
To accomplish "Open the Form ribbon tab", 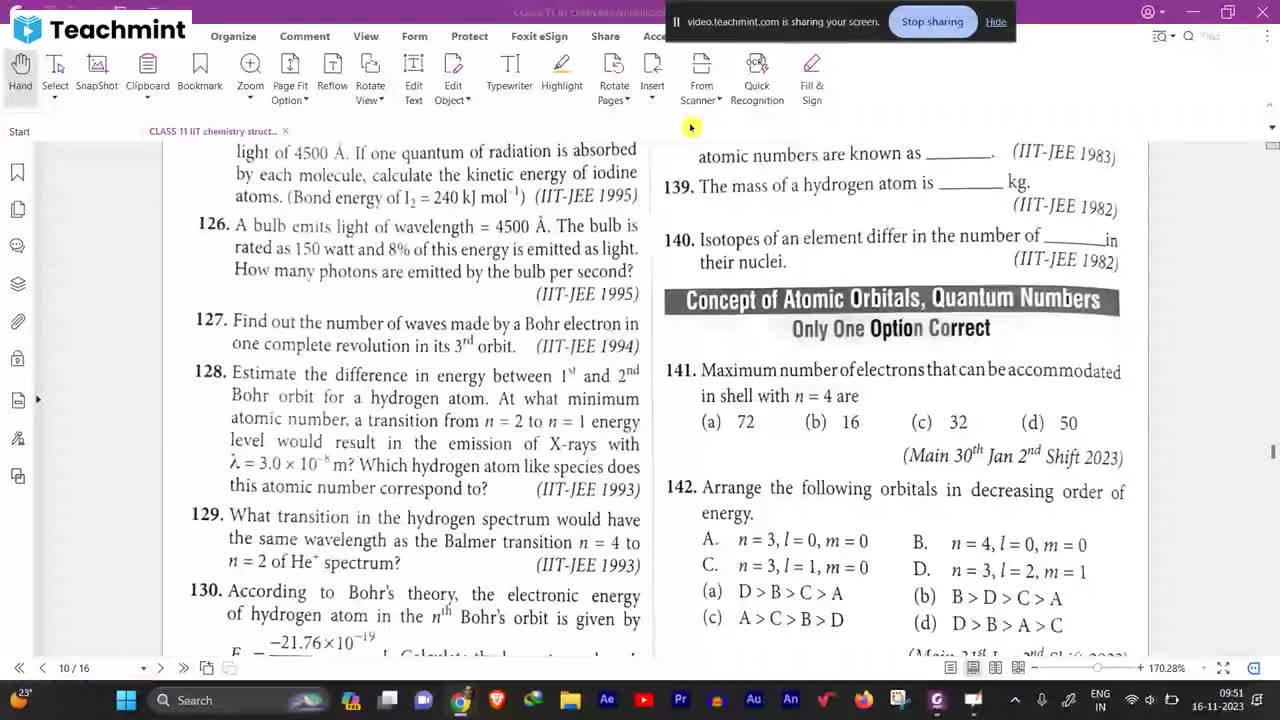I will 415,36.
